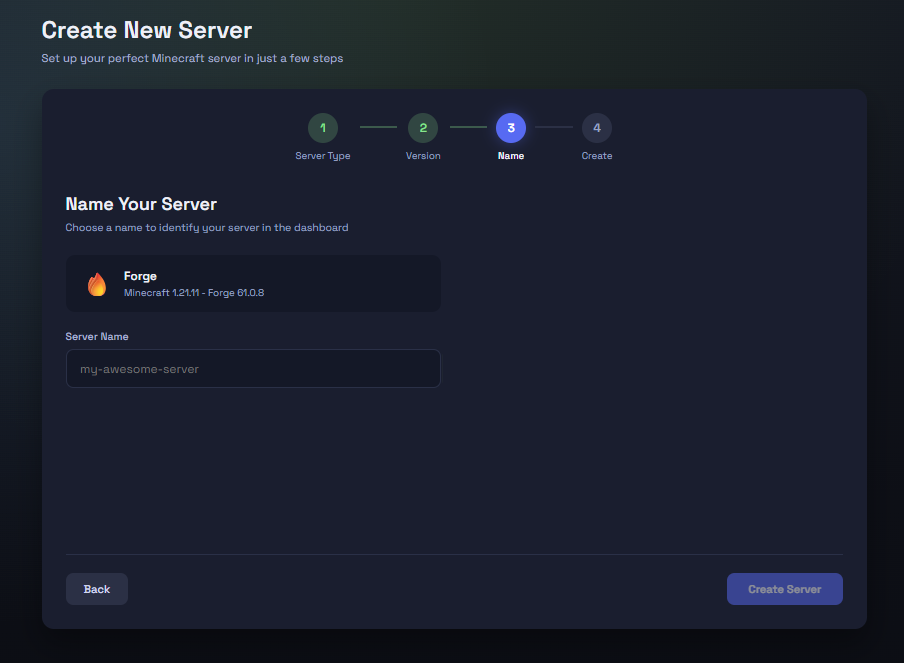Click the Create New Server page title
The width and height of the screenshot is (904, 663).
point(146,30)
